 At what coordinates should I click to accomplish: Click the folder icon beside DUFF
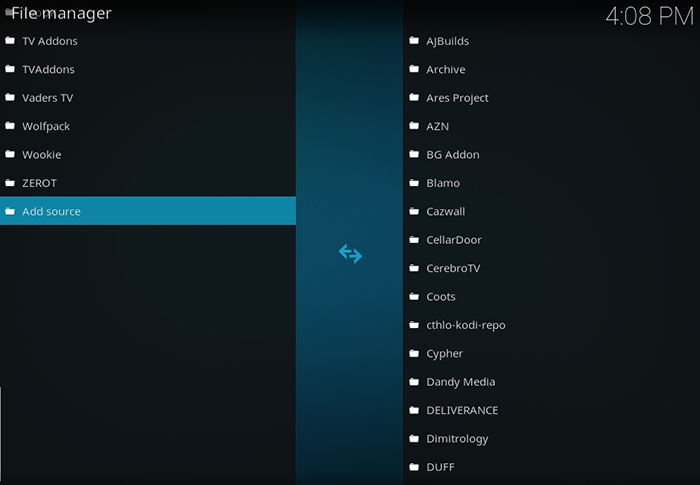click(x=414, y=467)
